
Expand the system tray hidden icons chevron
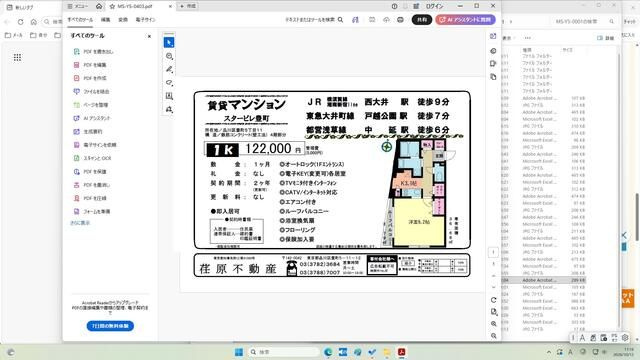pos(549,352)
